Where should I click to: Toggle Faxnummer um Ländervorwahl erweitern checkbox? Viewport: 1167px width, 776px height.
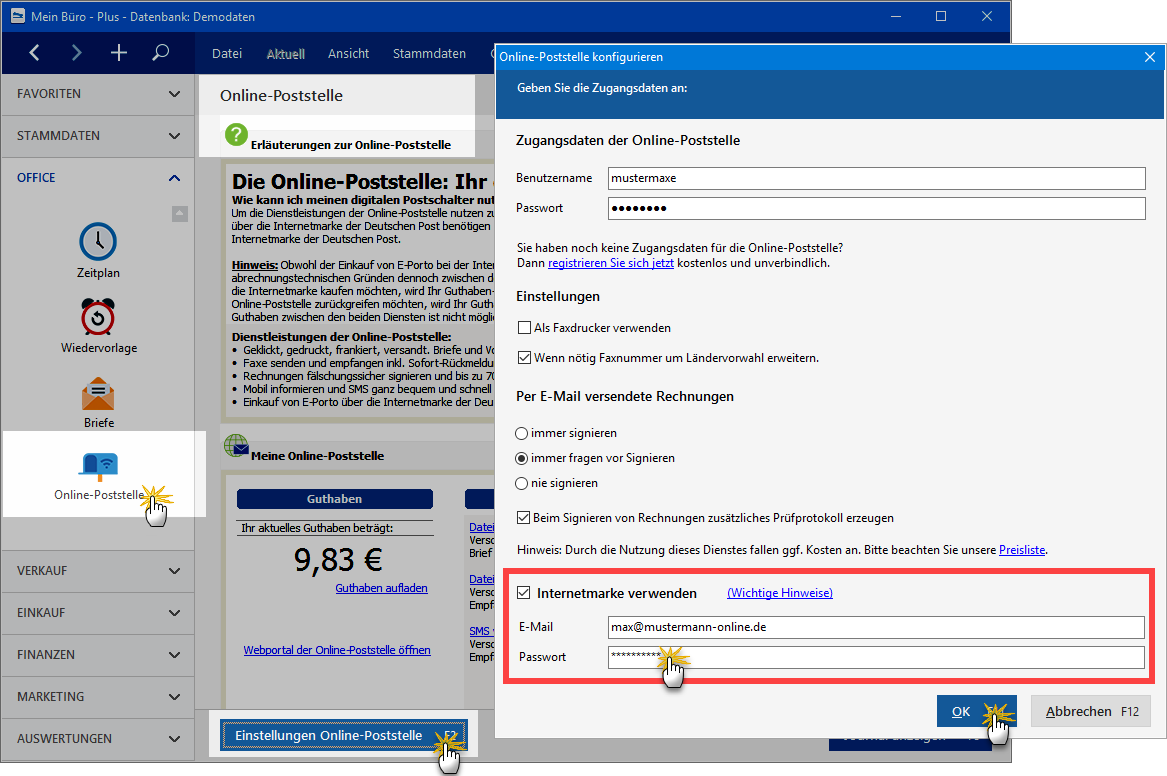click(524, 358)
